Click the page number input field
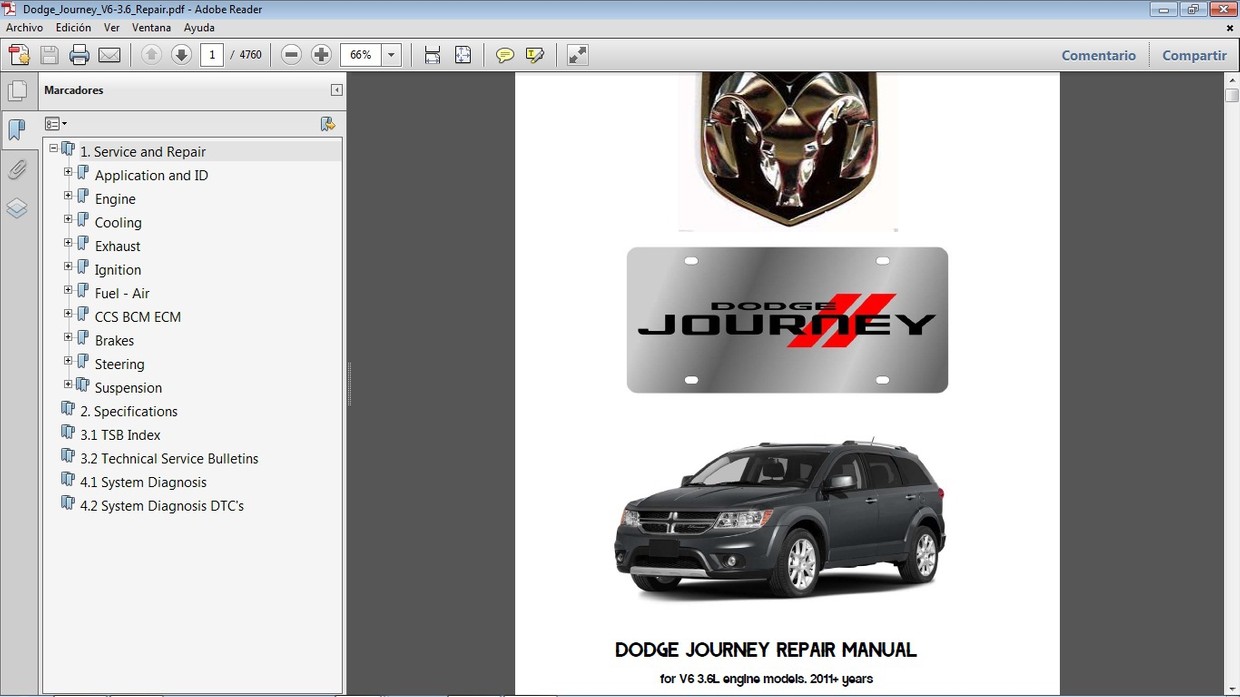Viewport: 1240px width, 697px height. click(x=211, y=55)
